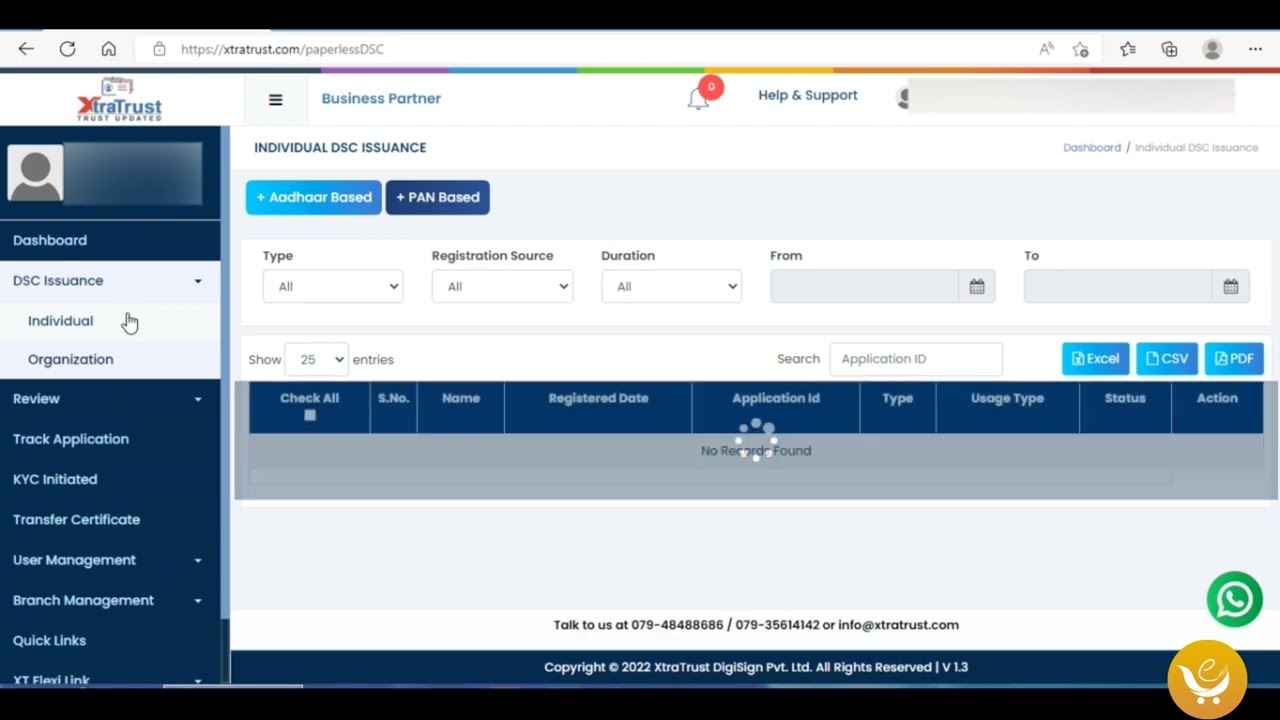1280x720 pixels.
Task: Export the table as CSV
Action: [x=1167, y=359]
